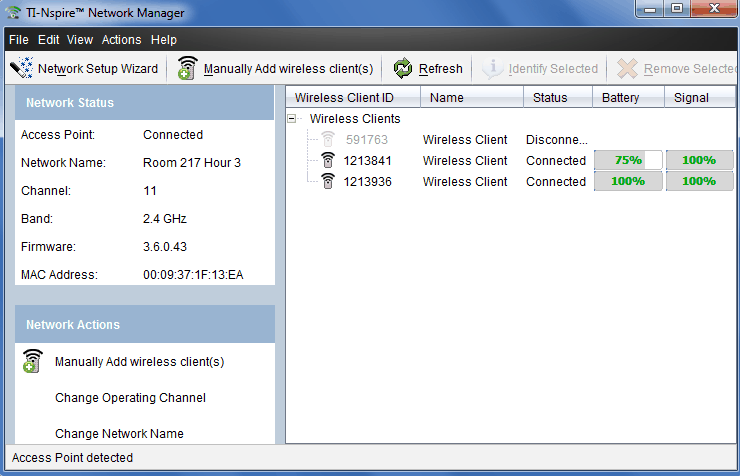740x476 pixels.
Task: Open the Help menu
Action: click(164, 40)
